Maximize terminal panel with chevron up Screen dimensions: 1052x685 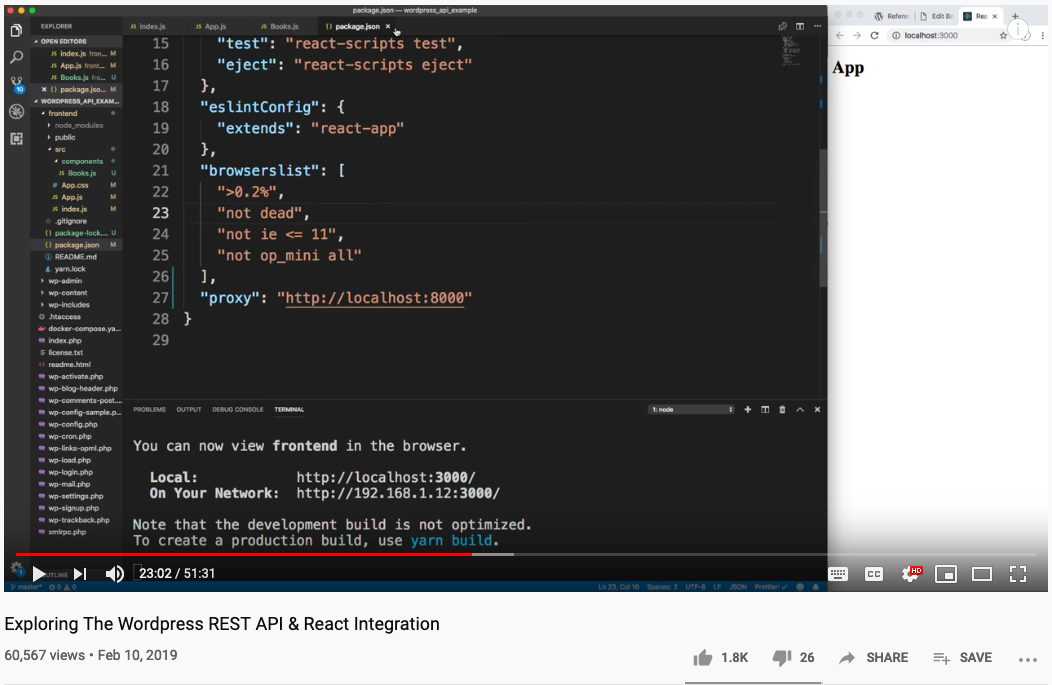click(800, 409)
